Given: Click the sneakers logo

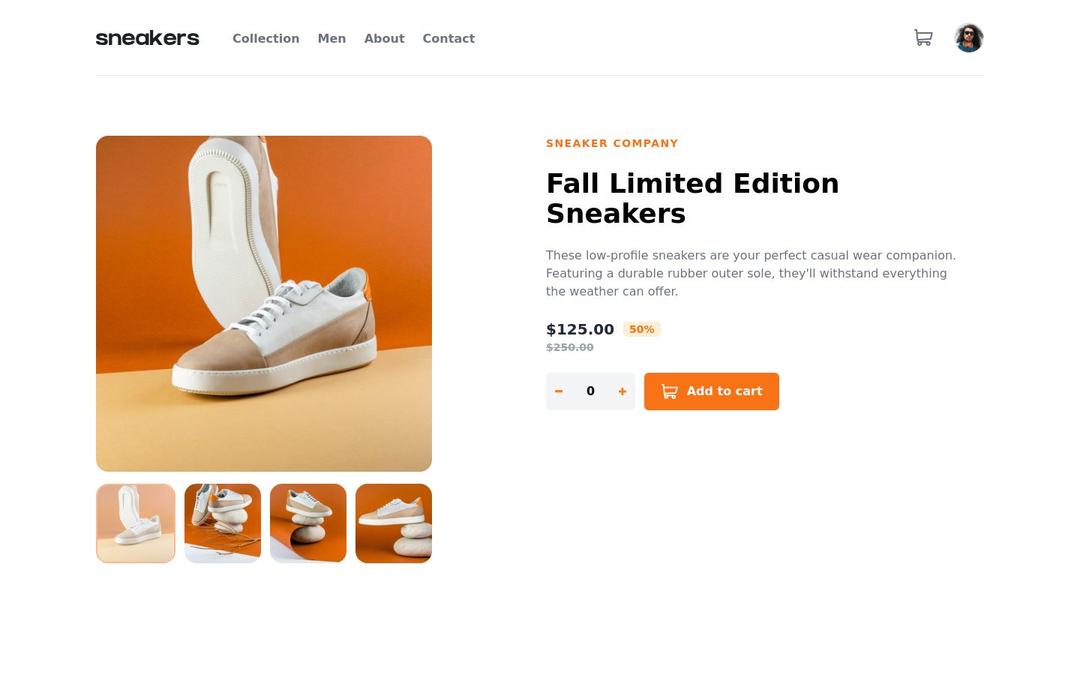Looking at the screenshot, I should 147,38.
